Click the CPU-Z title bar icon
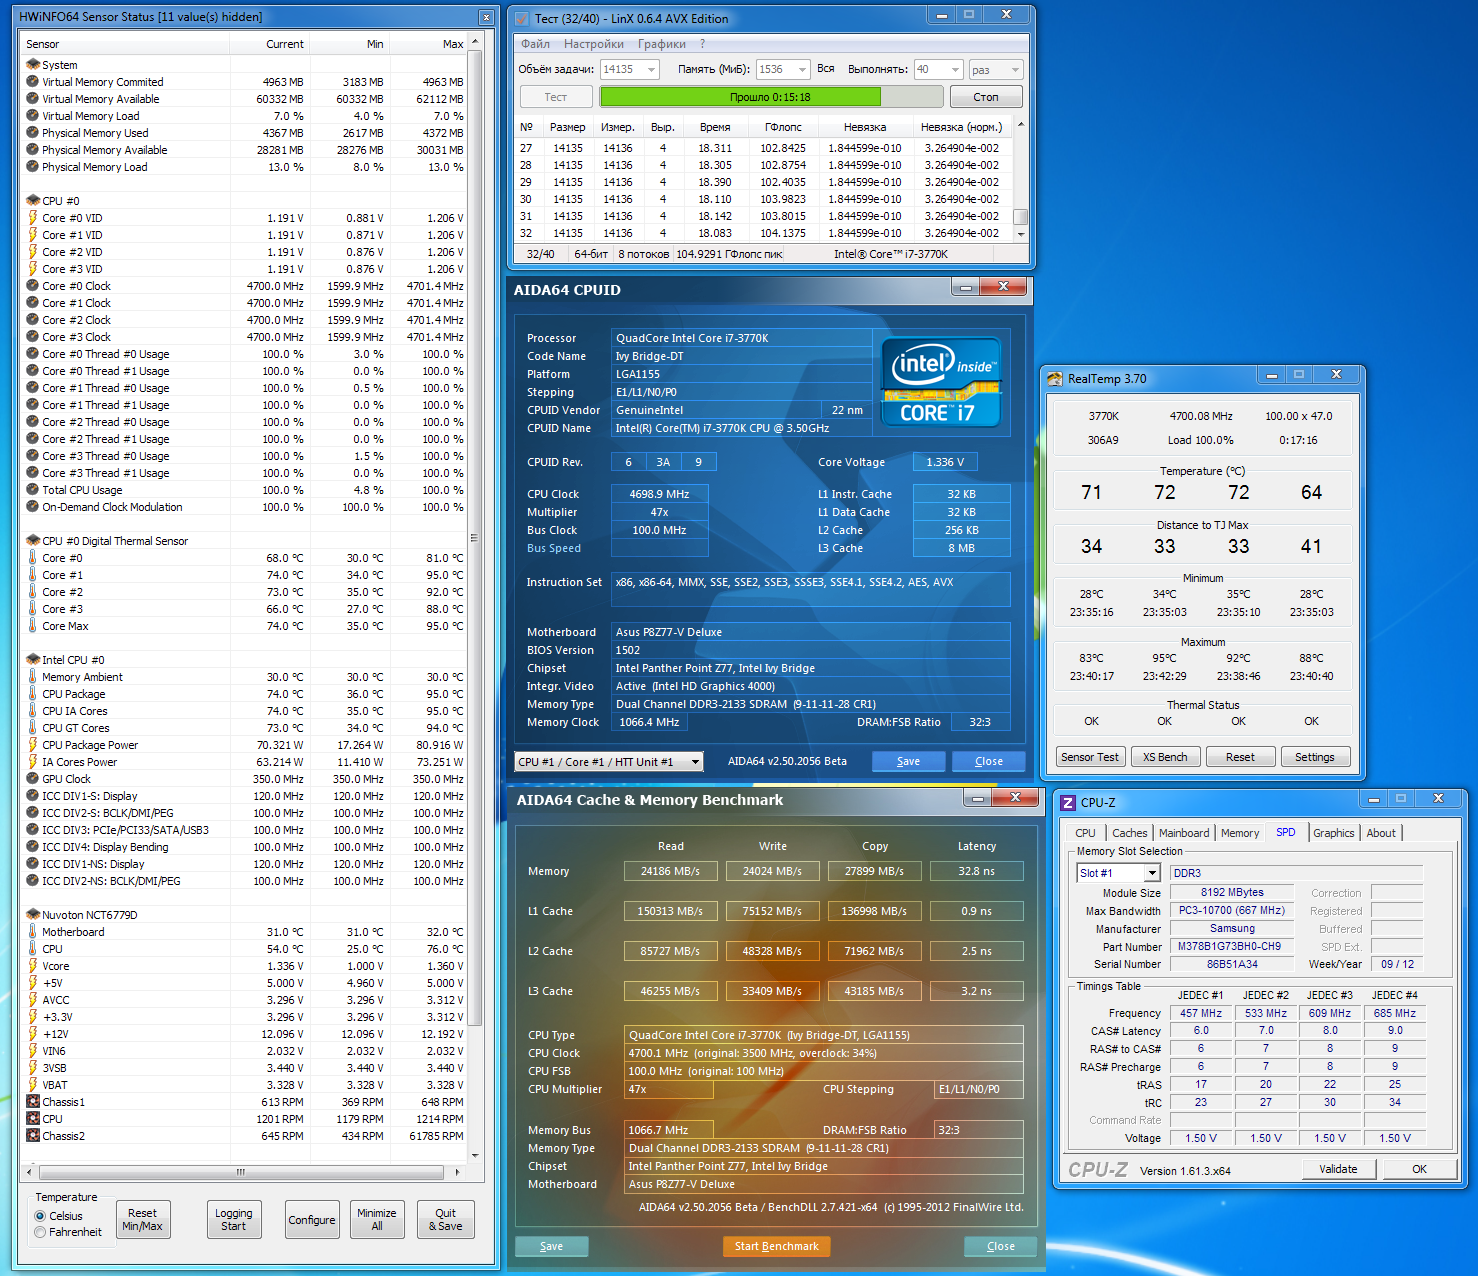The height and width of the screenshot is (1276, 1478). coord(1068,803)
